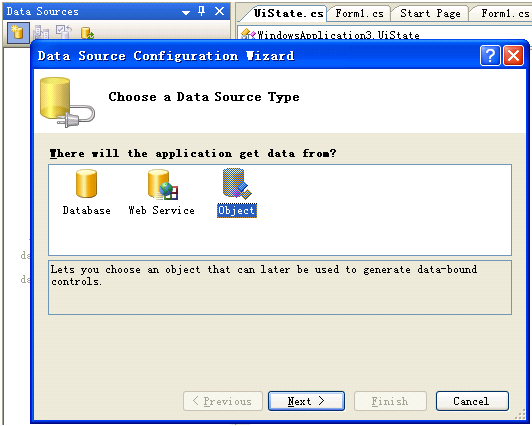Open Data Sources panel window position dropdown
This screenshot has width=532, height=426.
click(186, 13)
